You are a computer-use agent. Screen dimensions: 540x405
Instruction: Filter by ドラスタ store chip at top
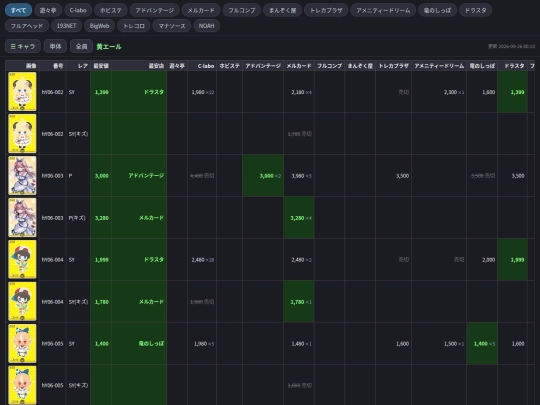475,10
